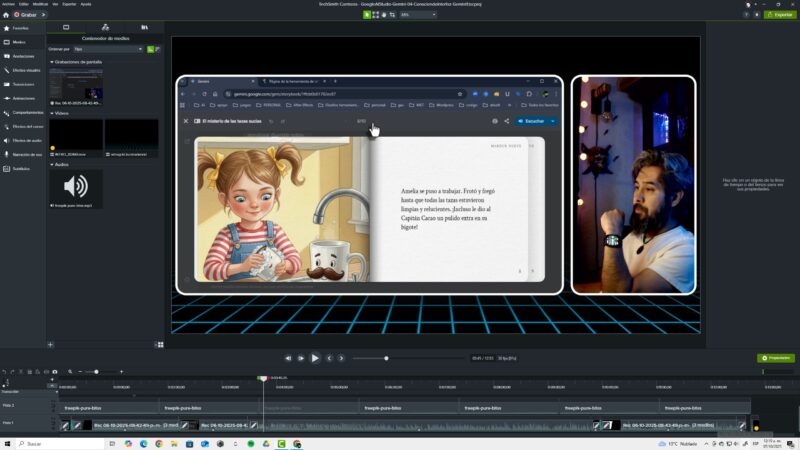Open the Modificar menu
Screen dimensions: 800x450
[40, 4]
